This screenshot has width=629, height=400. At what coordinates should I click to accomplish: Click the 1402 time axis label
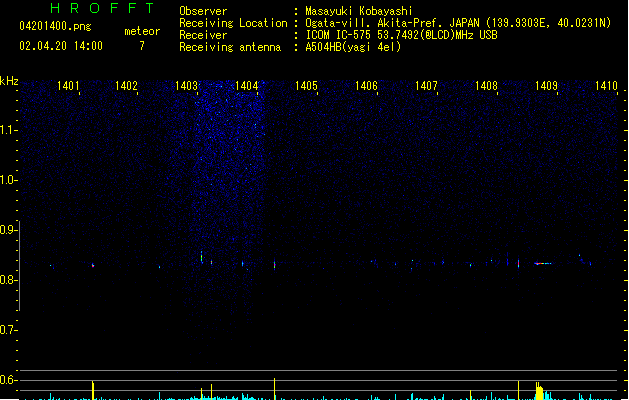pos(126,86)
